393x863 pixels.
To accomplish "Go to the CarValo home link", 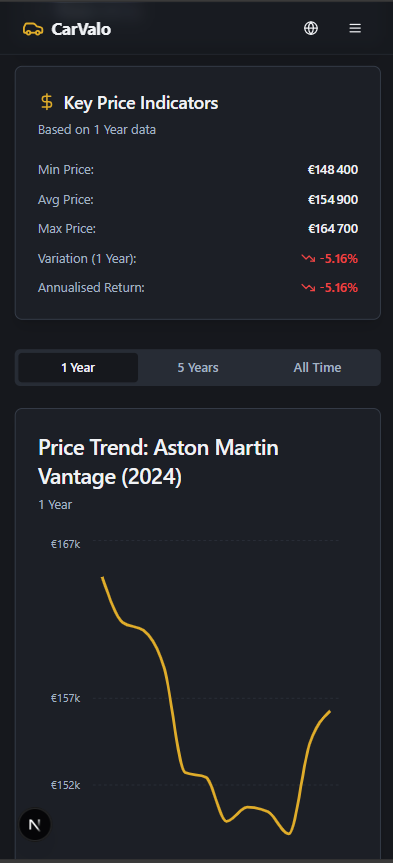I will 67,29.
